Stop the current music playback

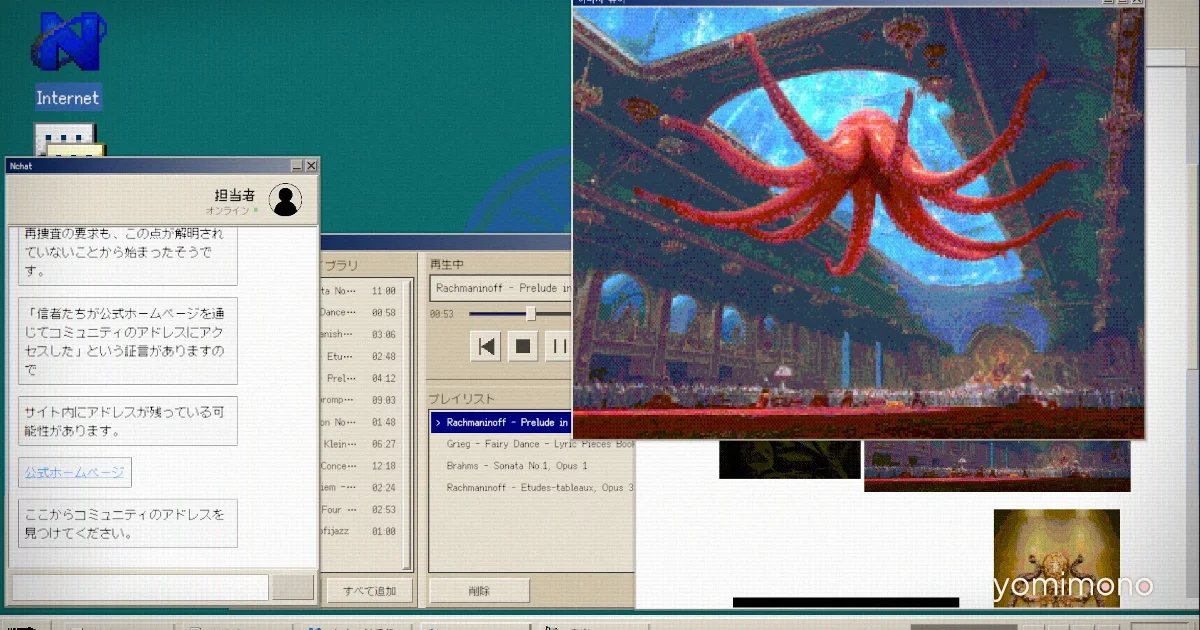click(523, 347)
